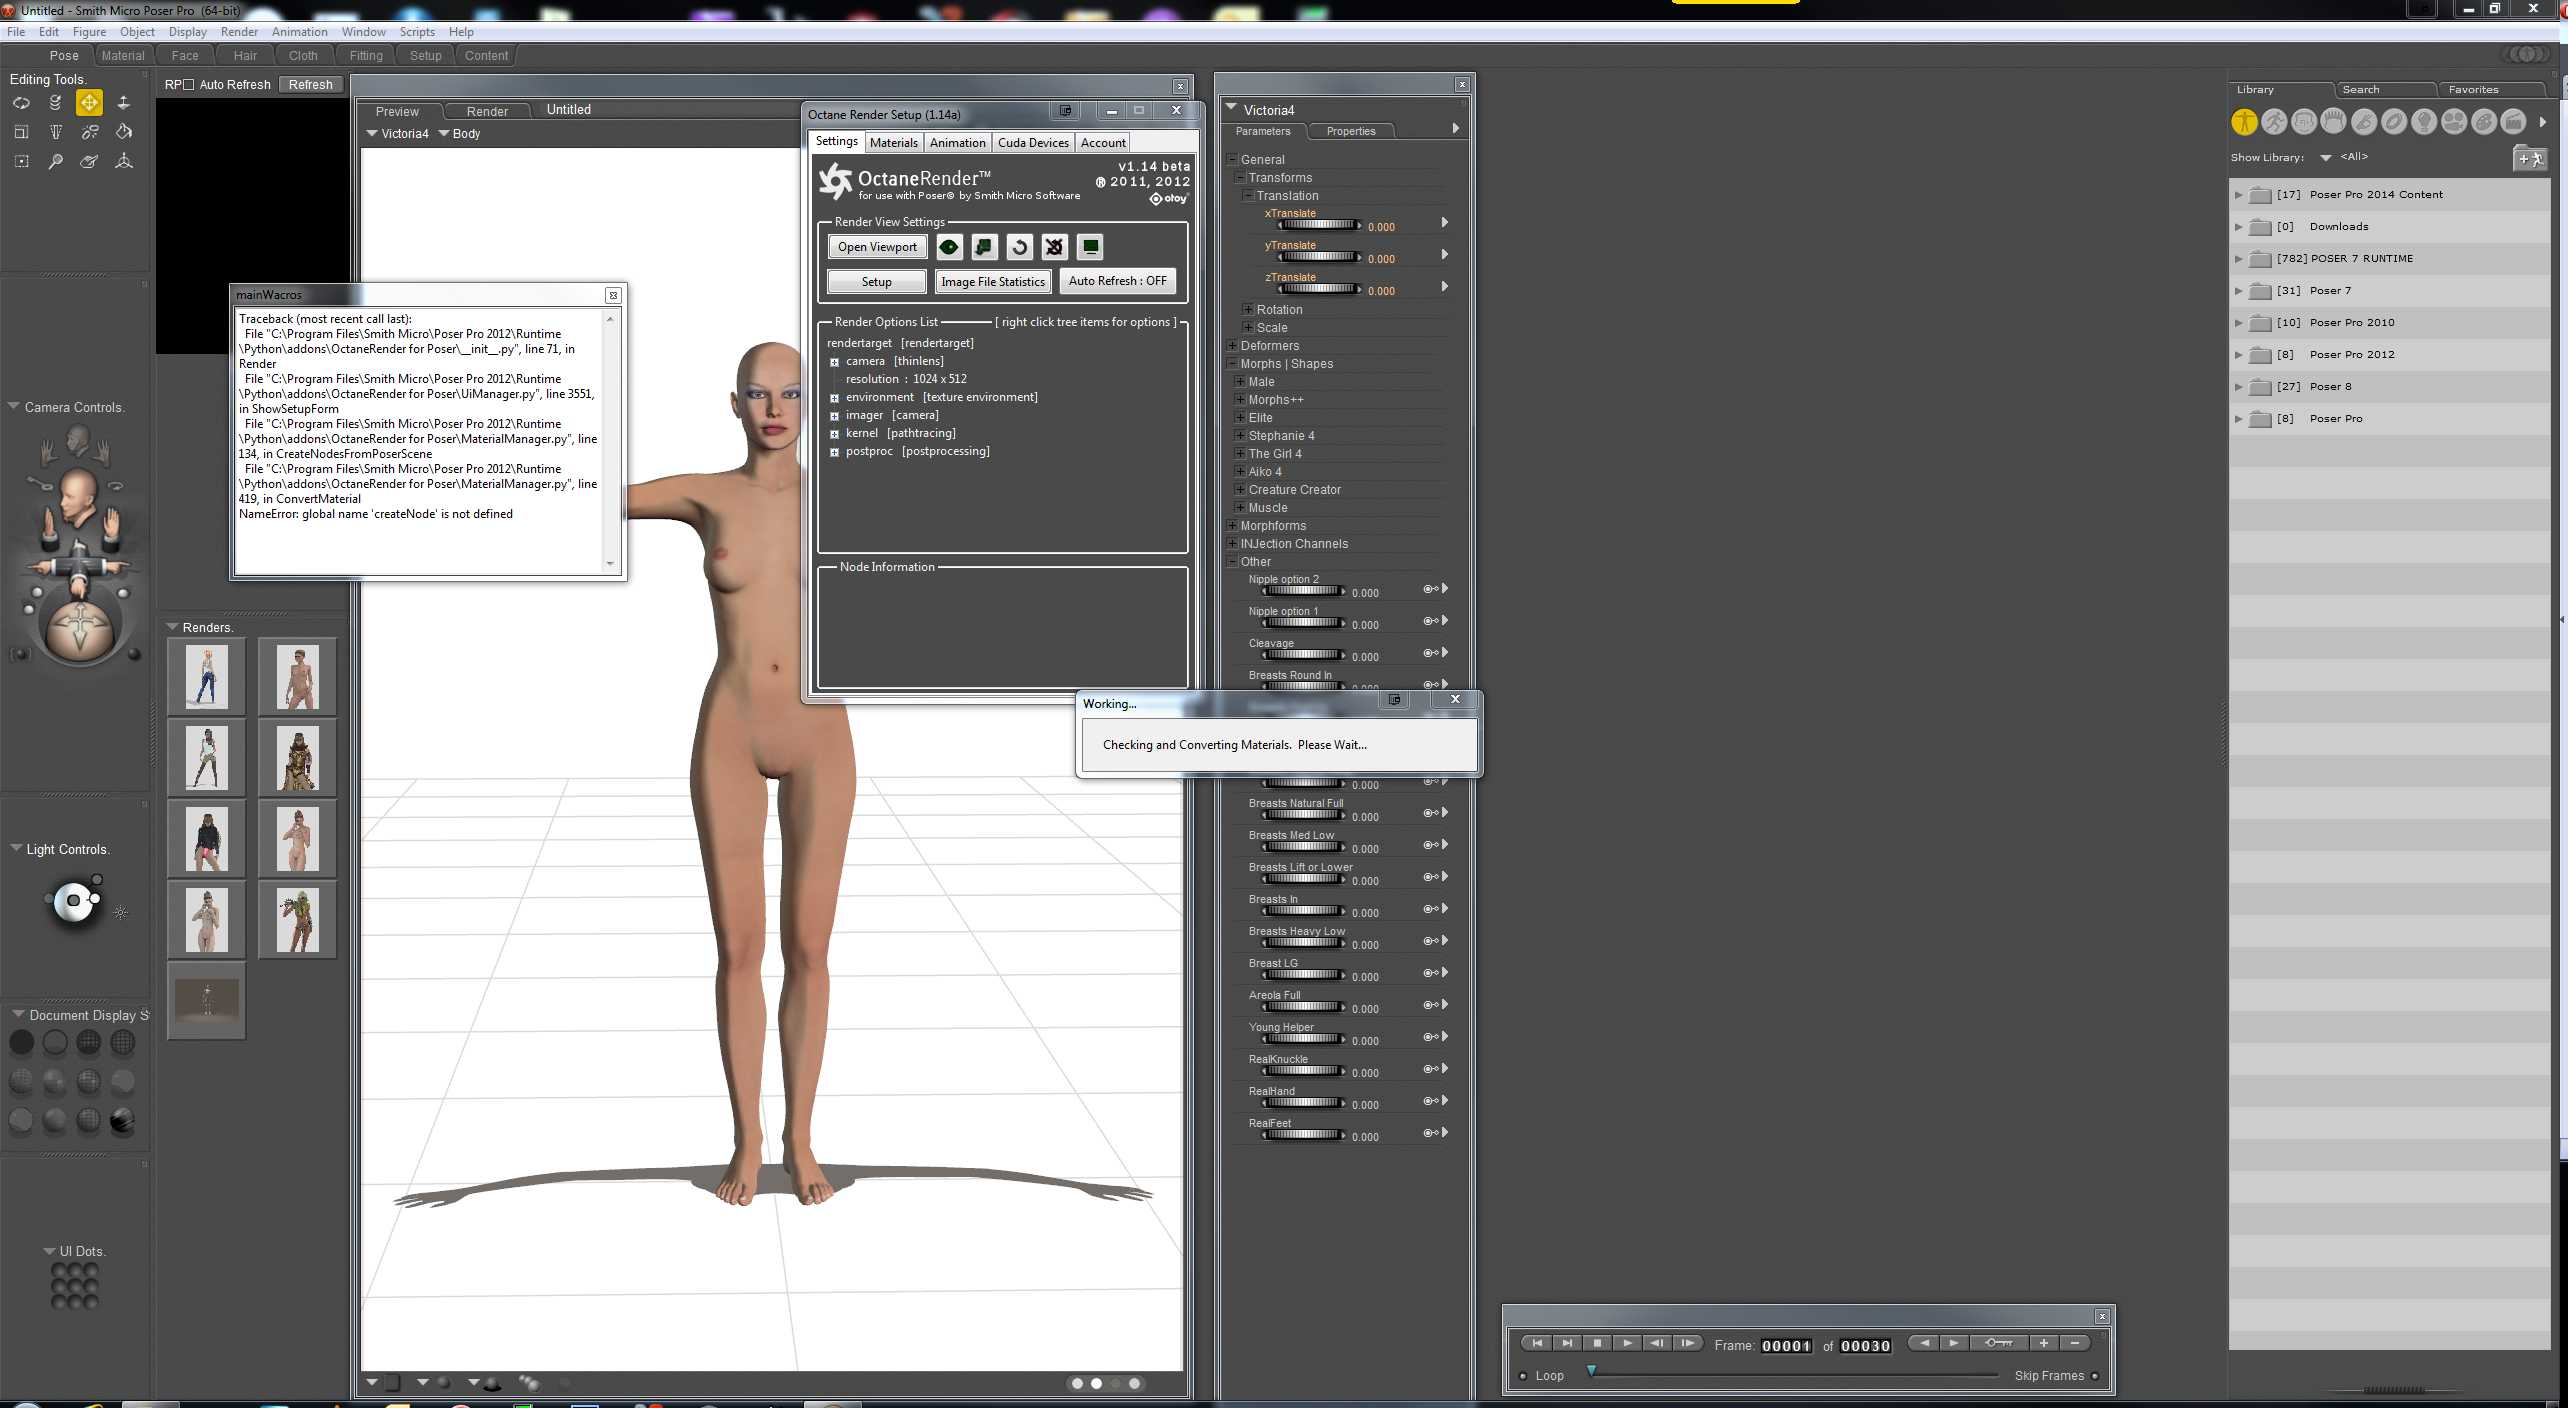Open the Scripts menu
This screenshot has width=2568, height=1408.
click(417, 32)
